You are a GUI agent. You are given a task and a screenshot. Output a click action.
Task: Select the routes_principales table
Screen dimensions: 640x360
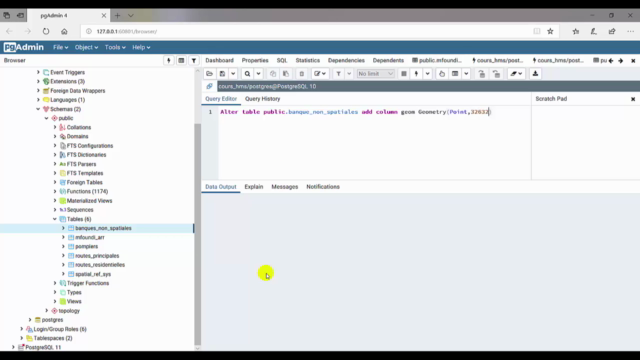pos(97,256)
